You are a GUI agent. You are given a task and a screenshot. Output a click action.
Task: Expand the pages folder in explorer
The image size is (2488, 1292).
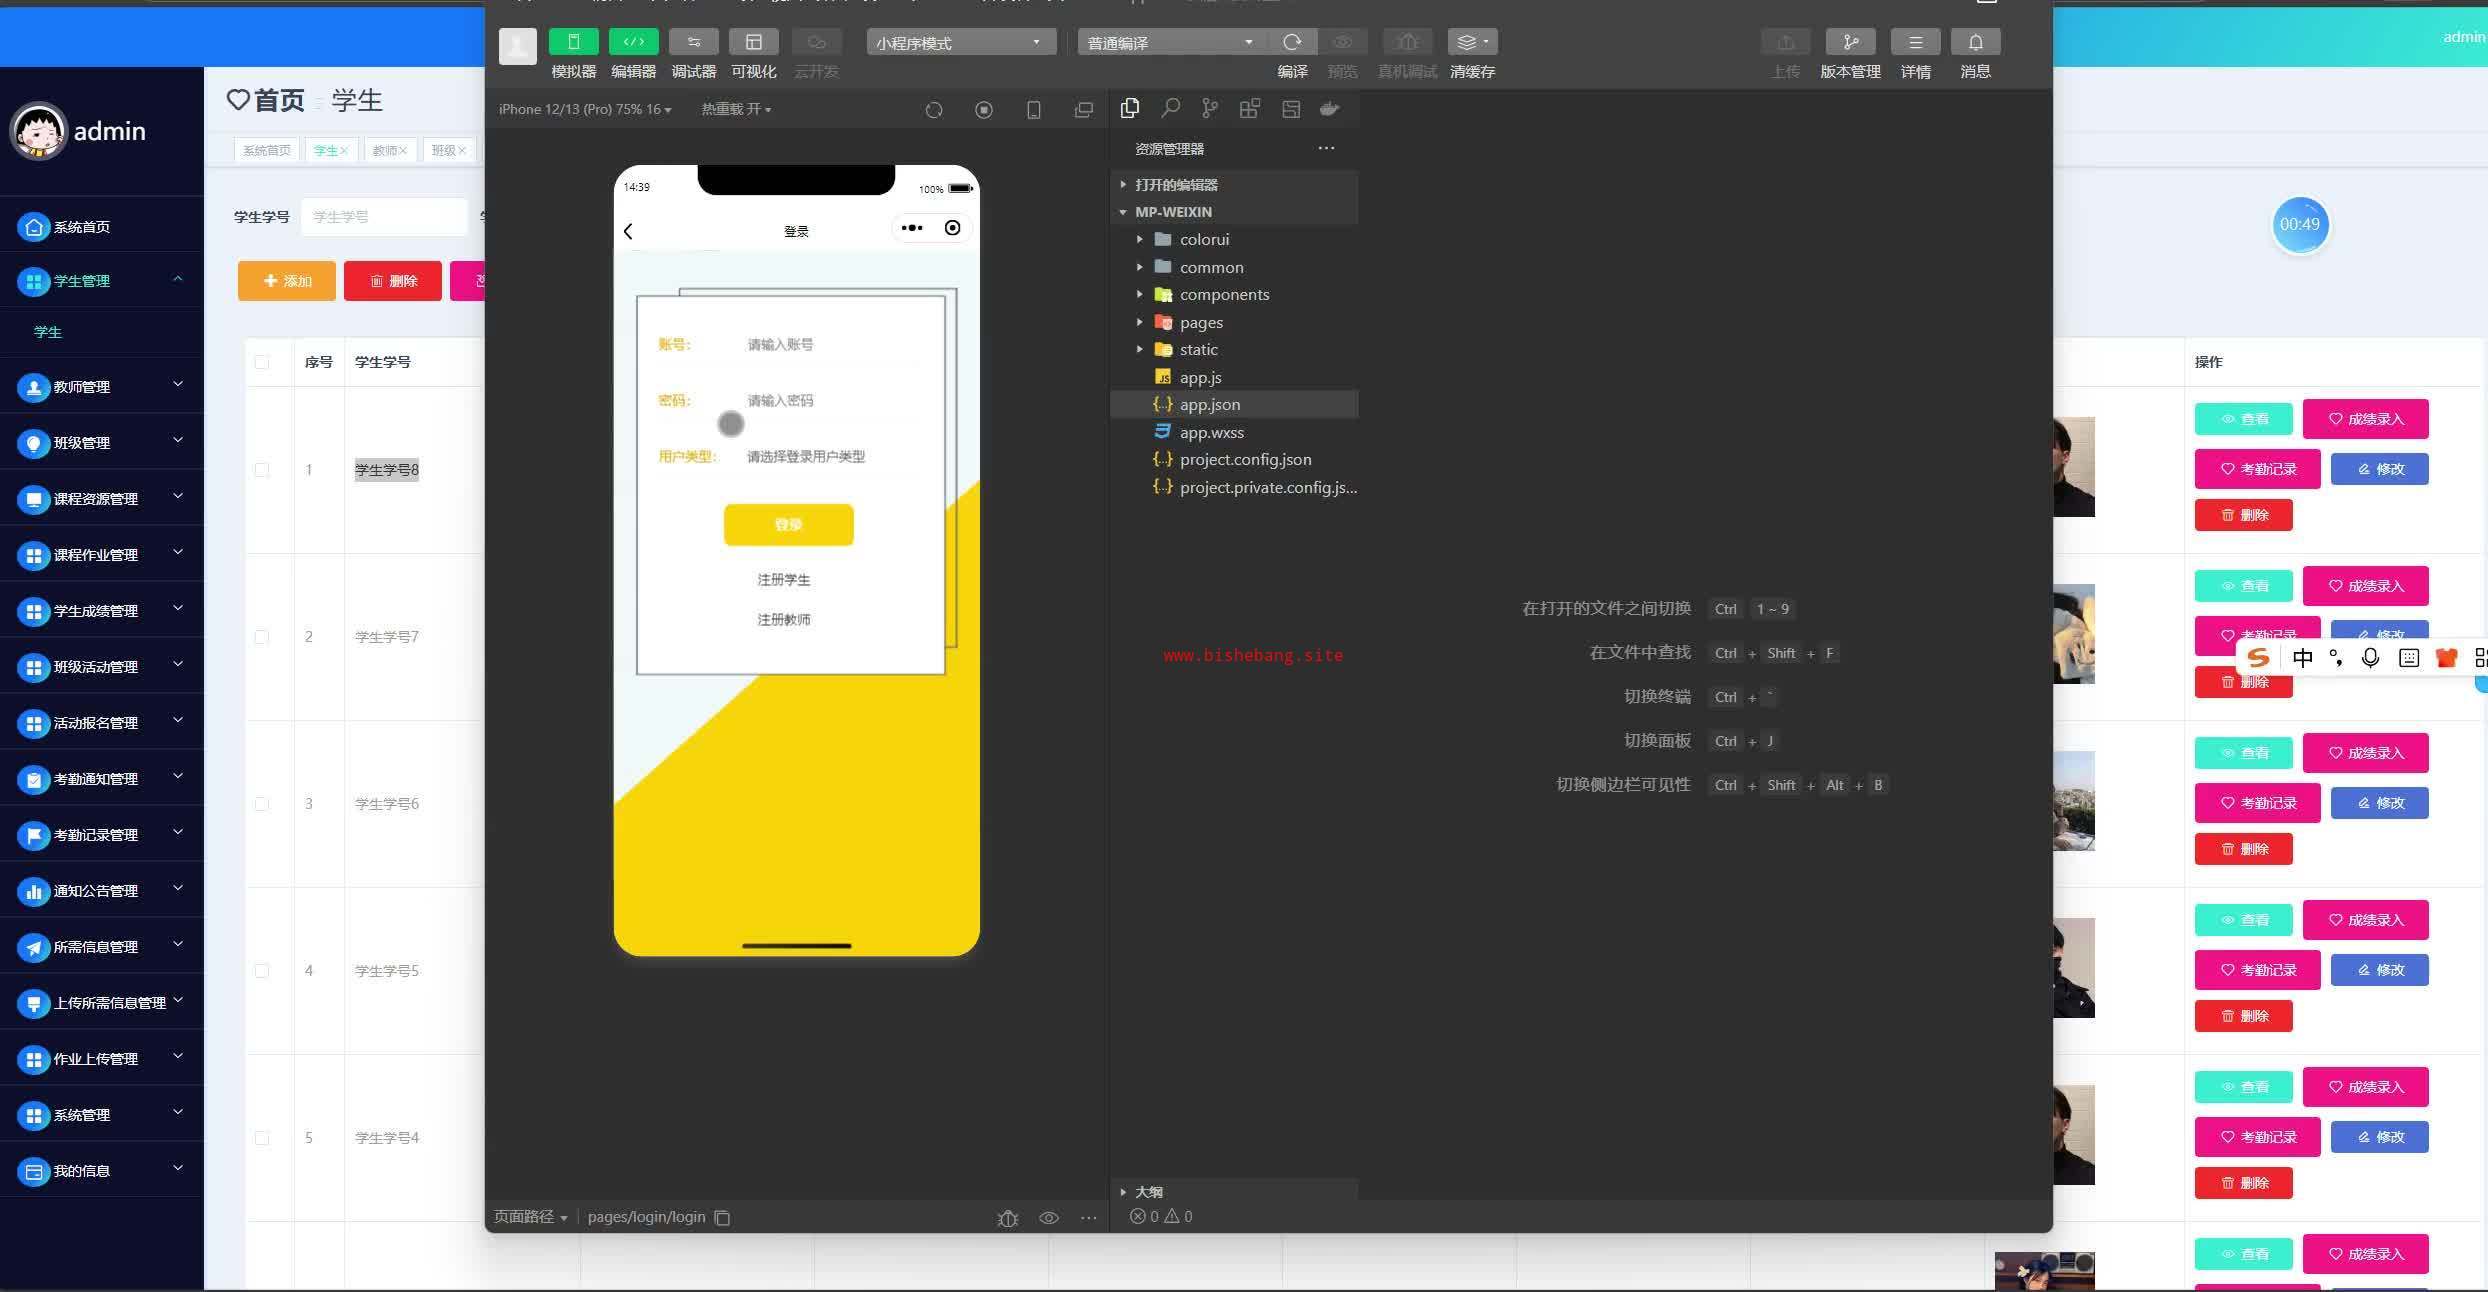pos(1200,322)
